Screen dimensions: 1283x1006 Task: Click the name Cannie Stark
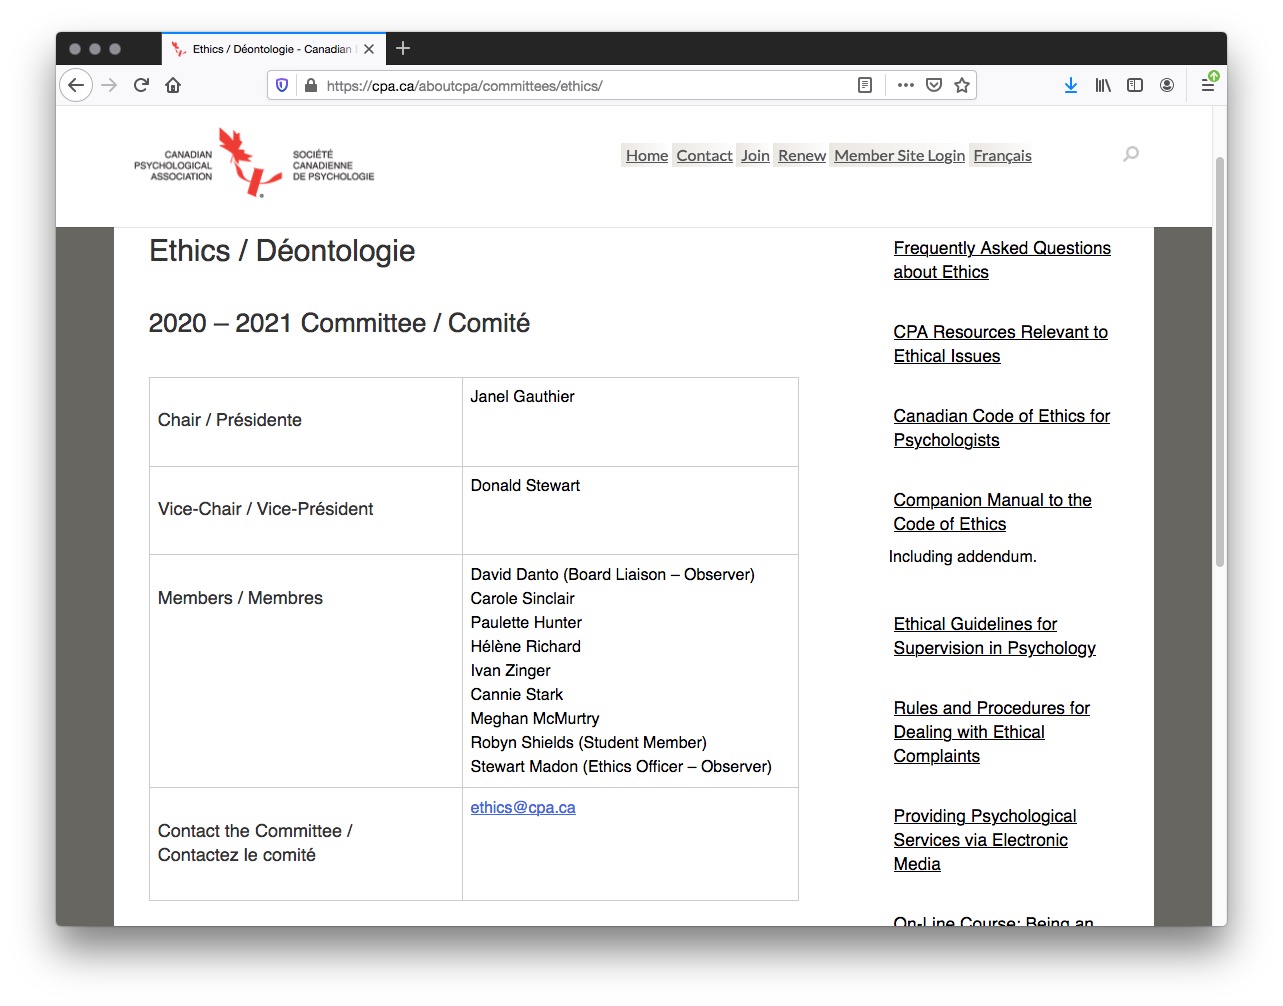[x=517, y=694]
